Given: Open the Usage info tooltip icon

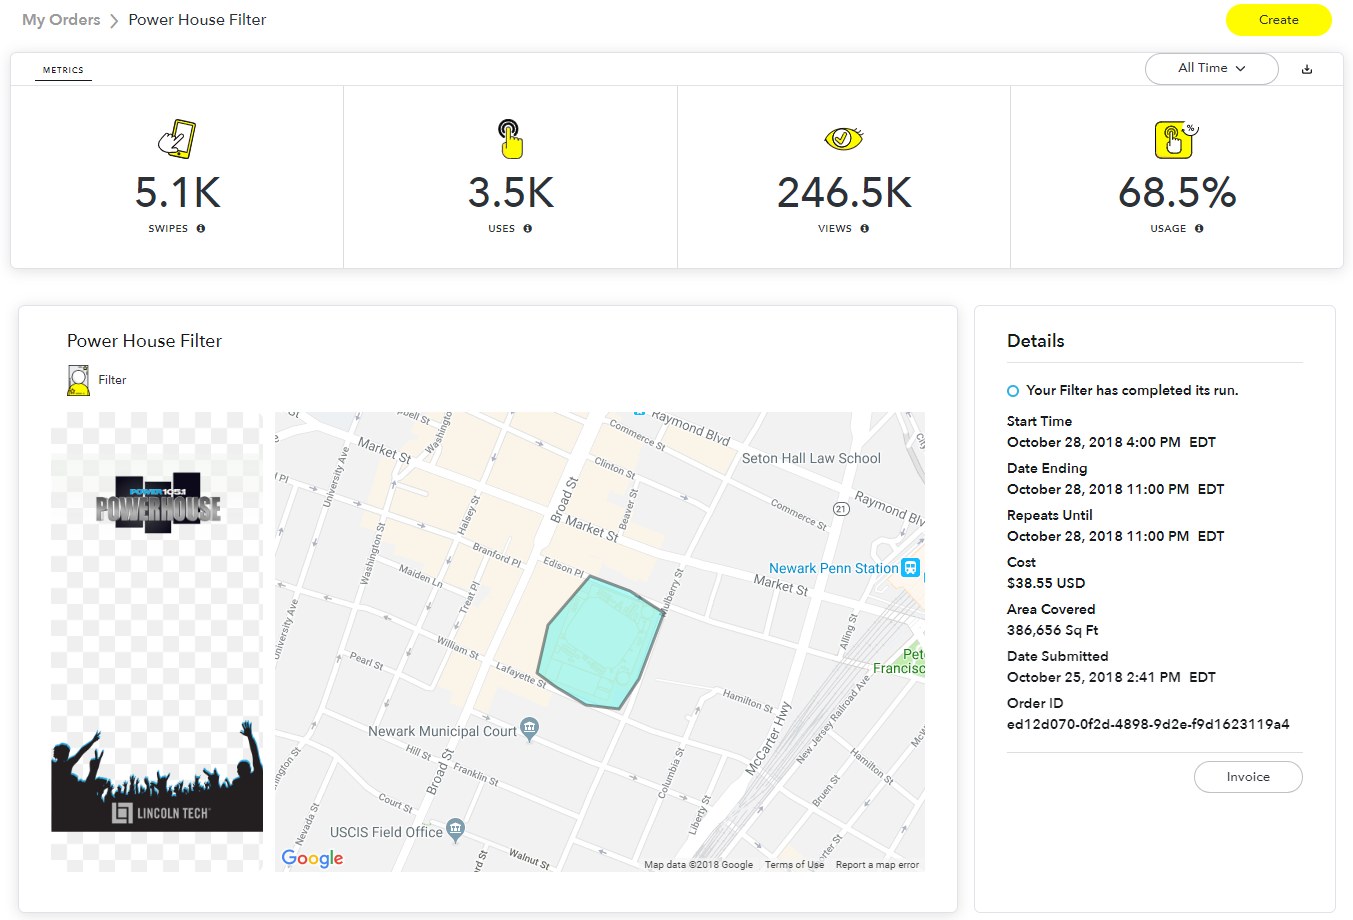Looking at the screenshot, I should coord(1199,228).
